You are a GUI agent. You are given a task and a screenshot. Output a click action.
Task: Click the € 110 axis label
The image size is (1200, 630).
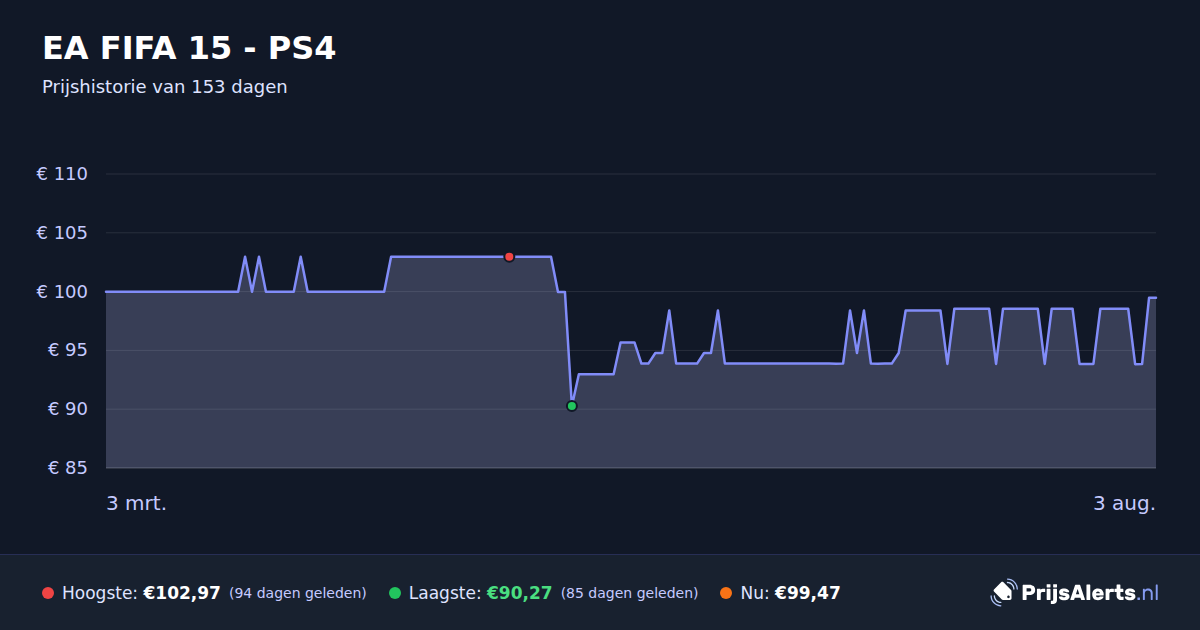(x=62, y=174)
